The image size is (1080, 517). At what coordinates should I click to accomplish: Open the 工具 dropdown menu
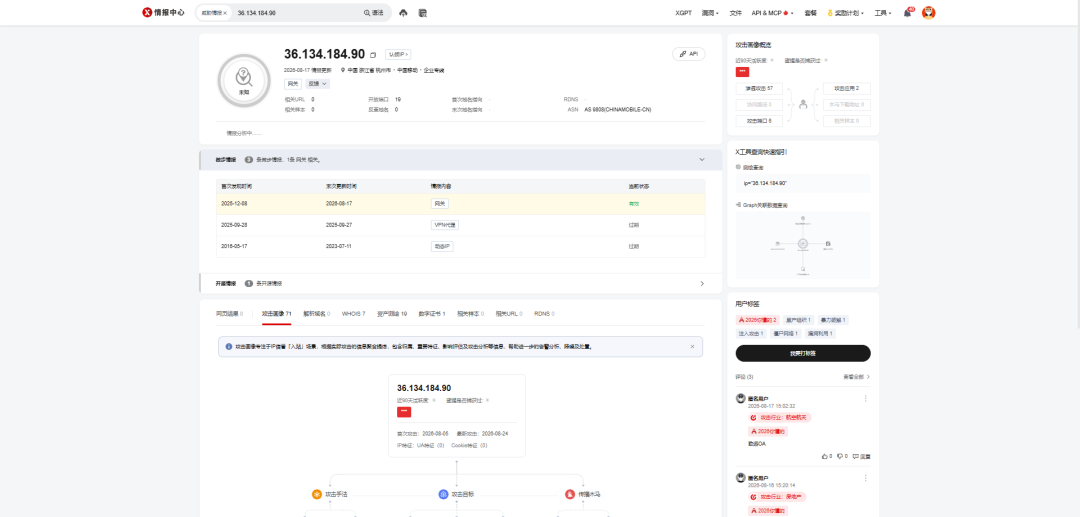[x=882, y=12]
